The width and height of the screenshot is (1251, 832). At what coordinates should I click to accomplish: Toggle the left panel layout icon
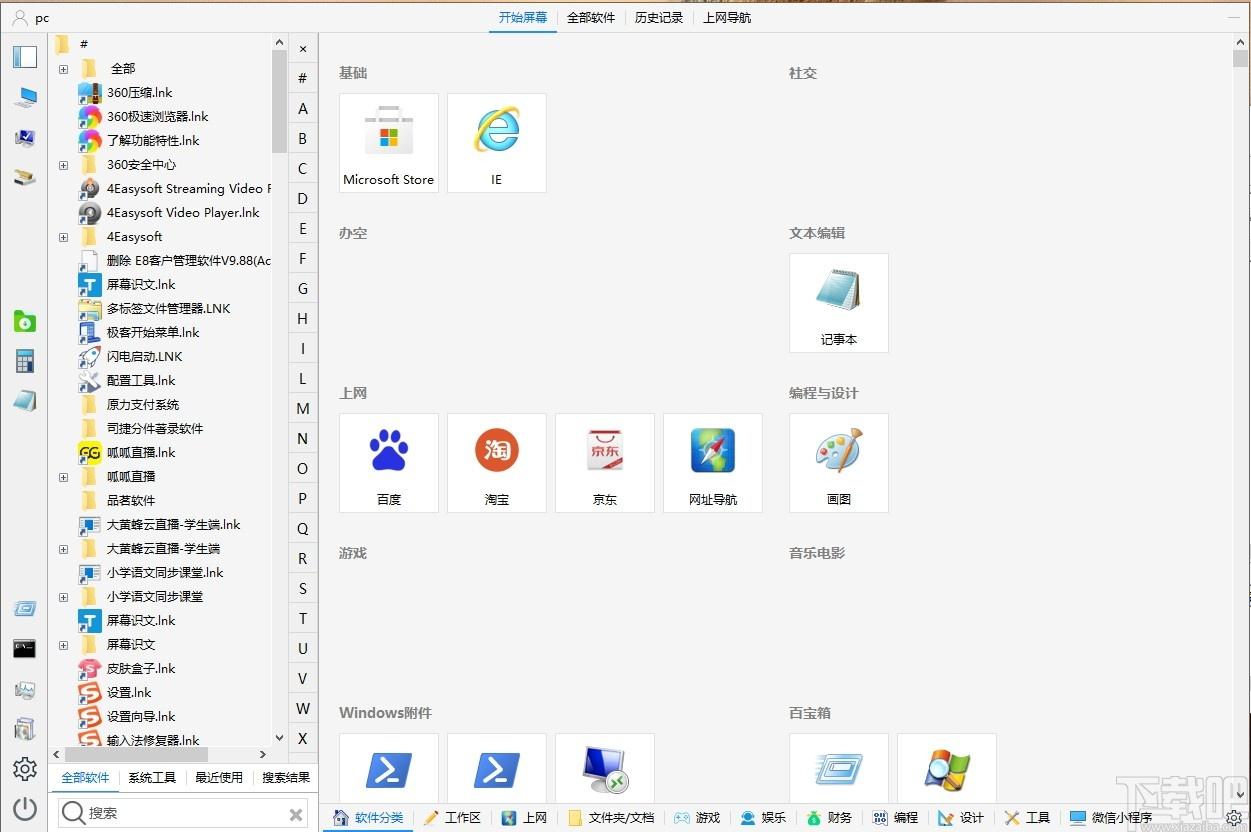click(x=25, y=56)
